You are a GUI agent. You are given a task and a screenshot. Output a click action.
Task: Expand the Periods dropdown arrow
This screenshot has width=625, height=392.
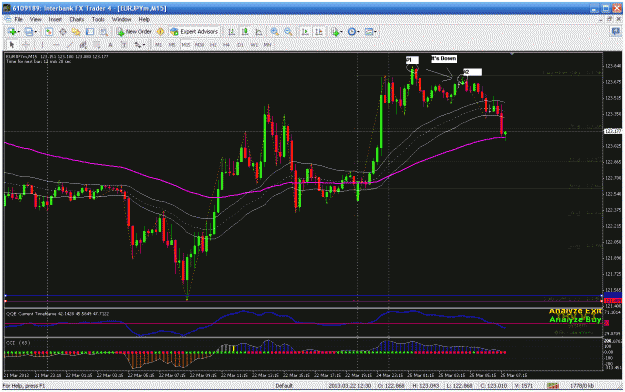pyautogui.click(x=358, y=32)
